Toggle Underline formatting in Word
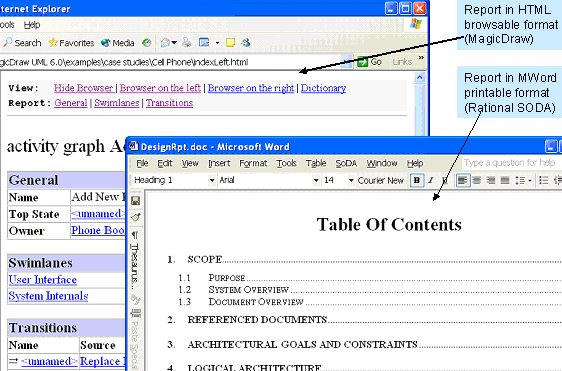562x371 pixels. pyautogui.click(x=445, y=180)
